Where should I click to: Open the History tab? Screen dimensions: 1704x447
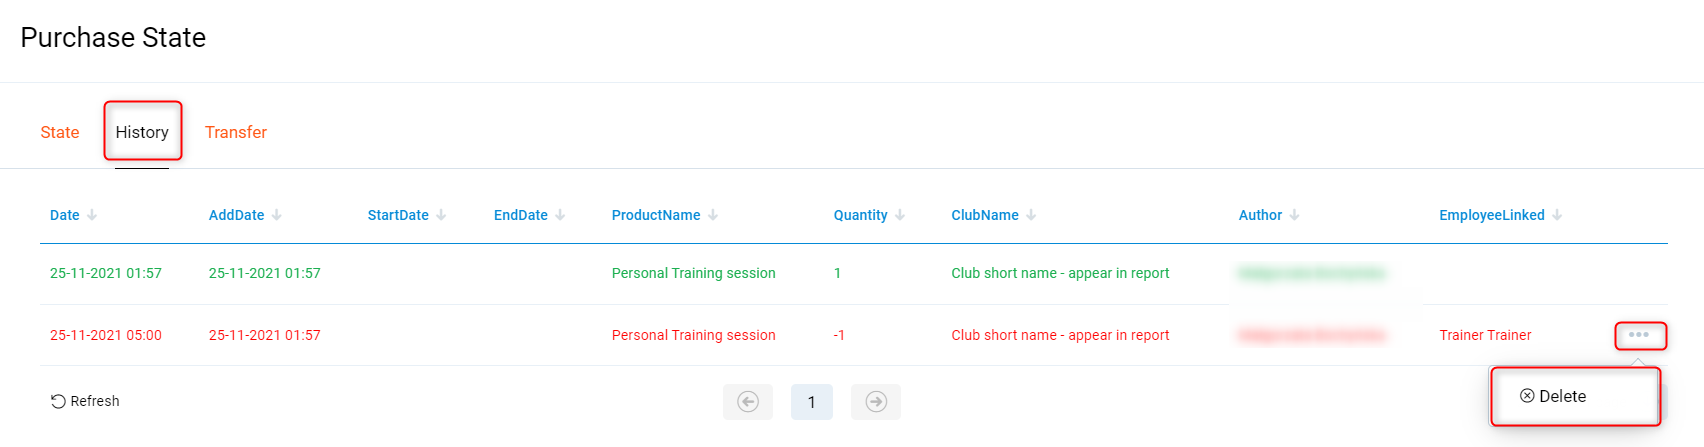click(142, 132)
